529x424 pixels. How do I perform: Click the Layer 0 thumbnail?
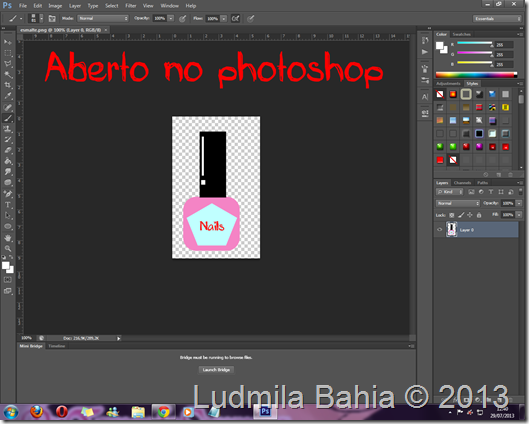pyautogui.click(x=451, y=230)
